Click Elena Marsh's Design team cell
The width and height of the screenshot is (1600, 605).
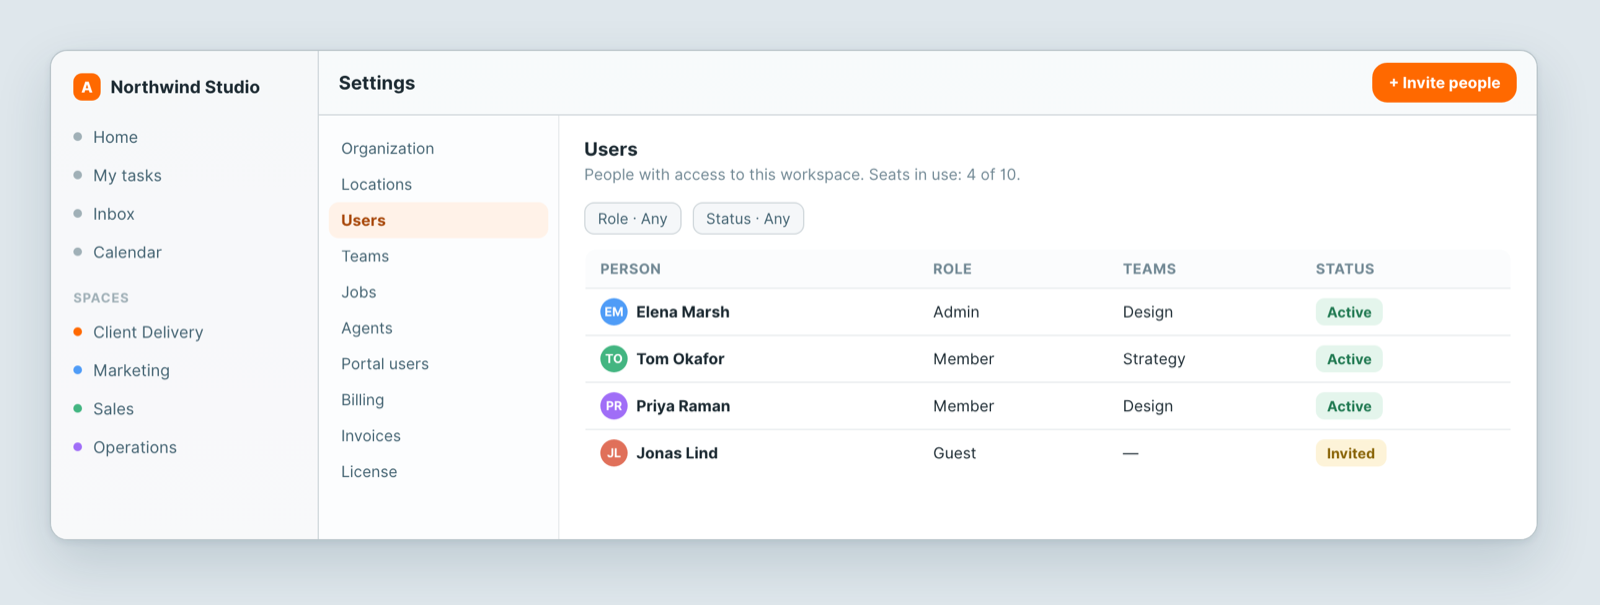pos(1148,312)
